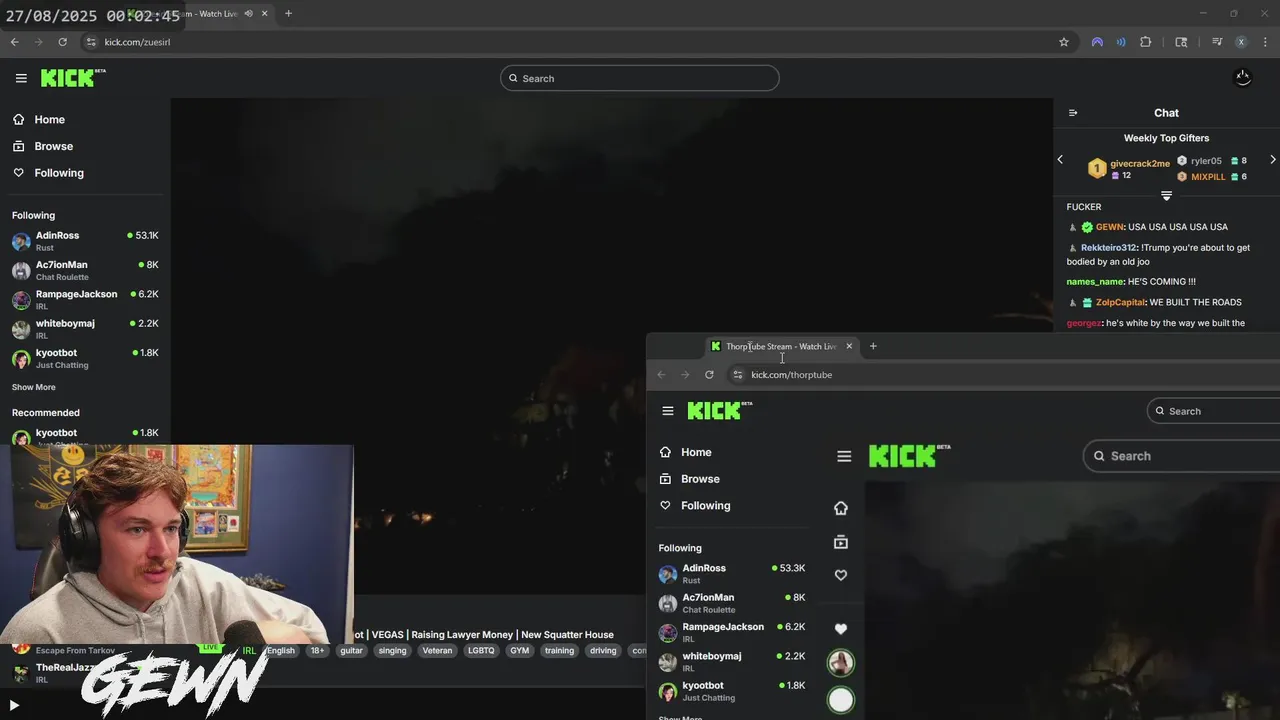The image size is (1280, 720).
Task: Click the purple arc extension icon
Action: [x=1097, y=42]
